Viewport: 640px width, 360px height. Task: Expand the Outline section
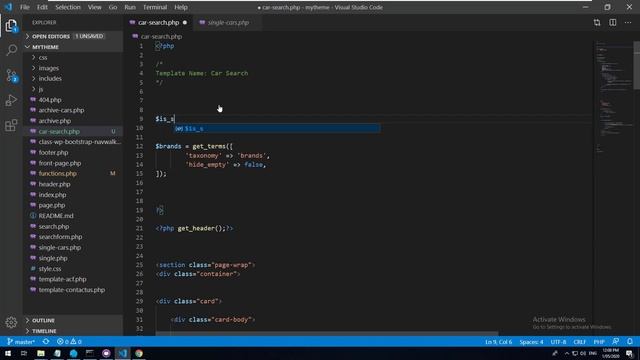click(73, 320)
